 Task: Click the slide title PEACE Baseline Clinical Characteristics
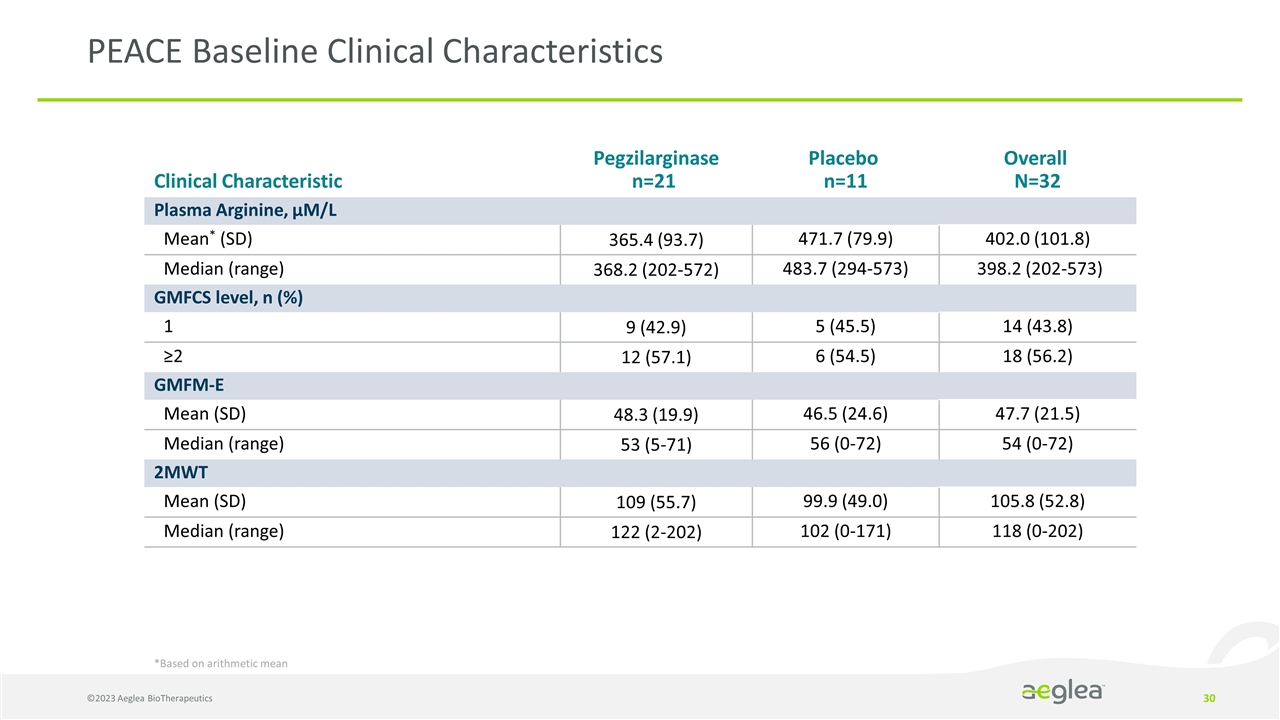[x=375, y=51]
